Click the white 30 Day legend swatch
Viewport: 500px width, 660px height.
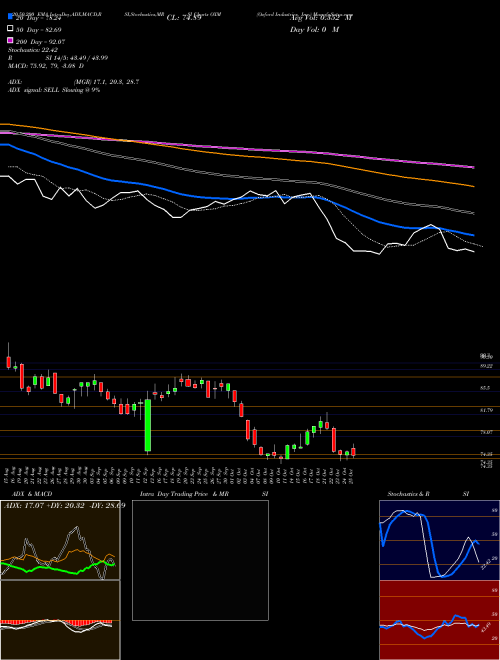10,29
